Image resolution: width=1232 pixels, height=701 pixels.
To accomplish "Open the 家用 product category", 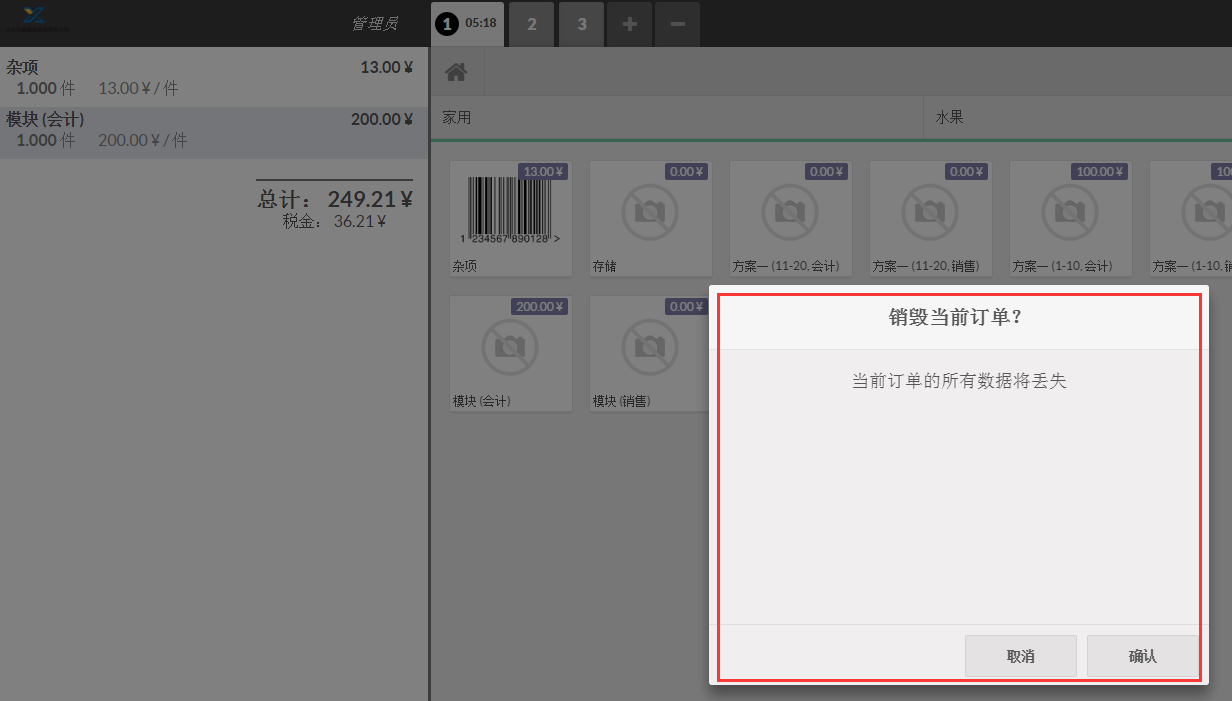I will (x=678, y=118).
